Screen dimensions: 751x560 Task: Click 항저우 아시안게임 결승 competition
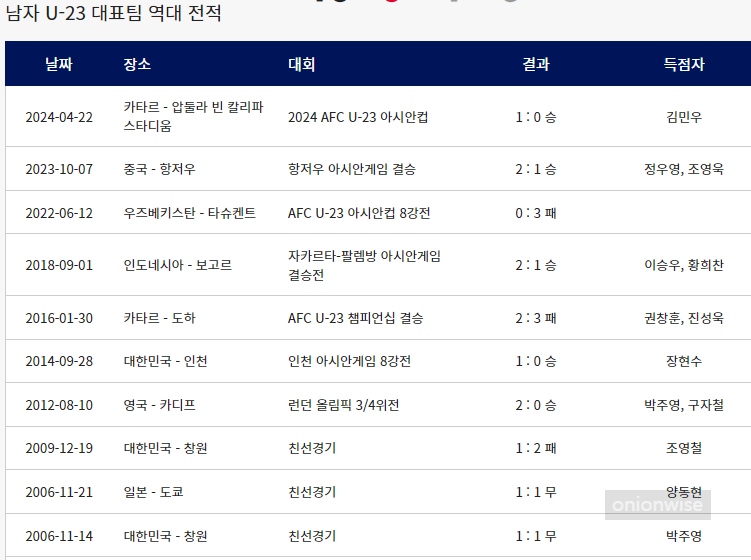click(x=352, y=169)
